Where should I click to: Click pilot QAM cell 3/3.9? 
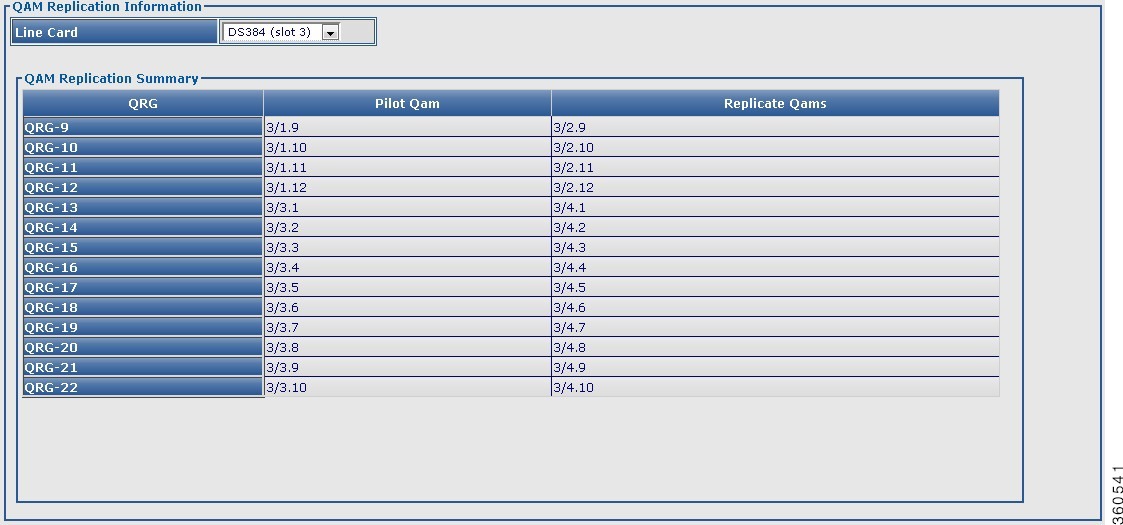point(408,368)
